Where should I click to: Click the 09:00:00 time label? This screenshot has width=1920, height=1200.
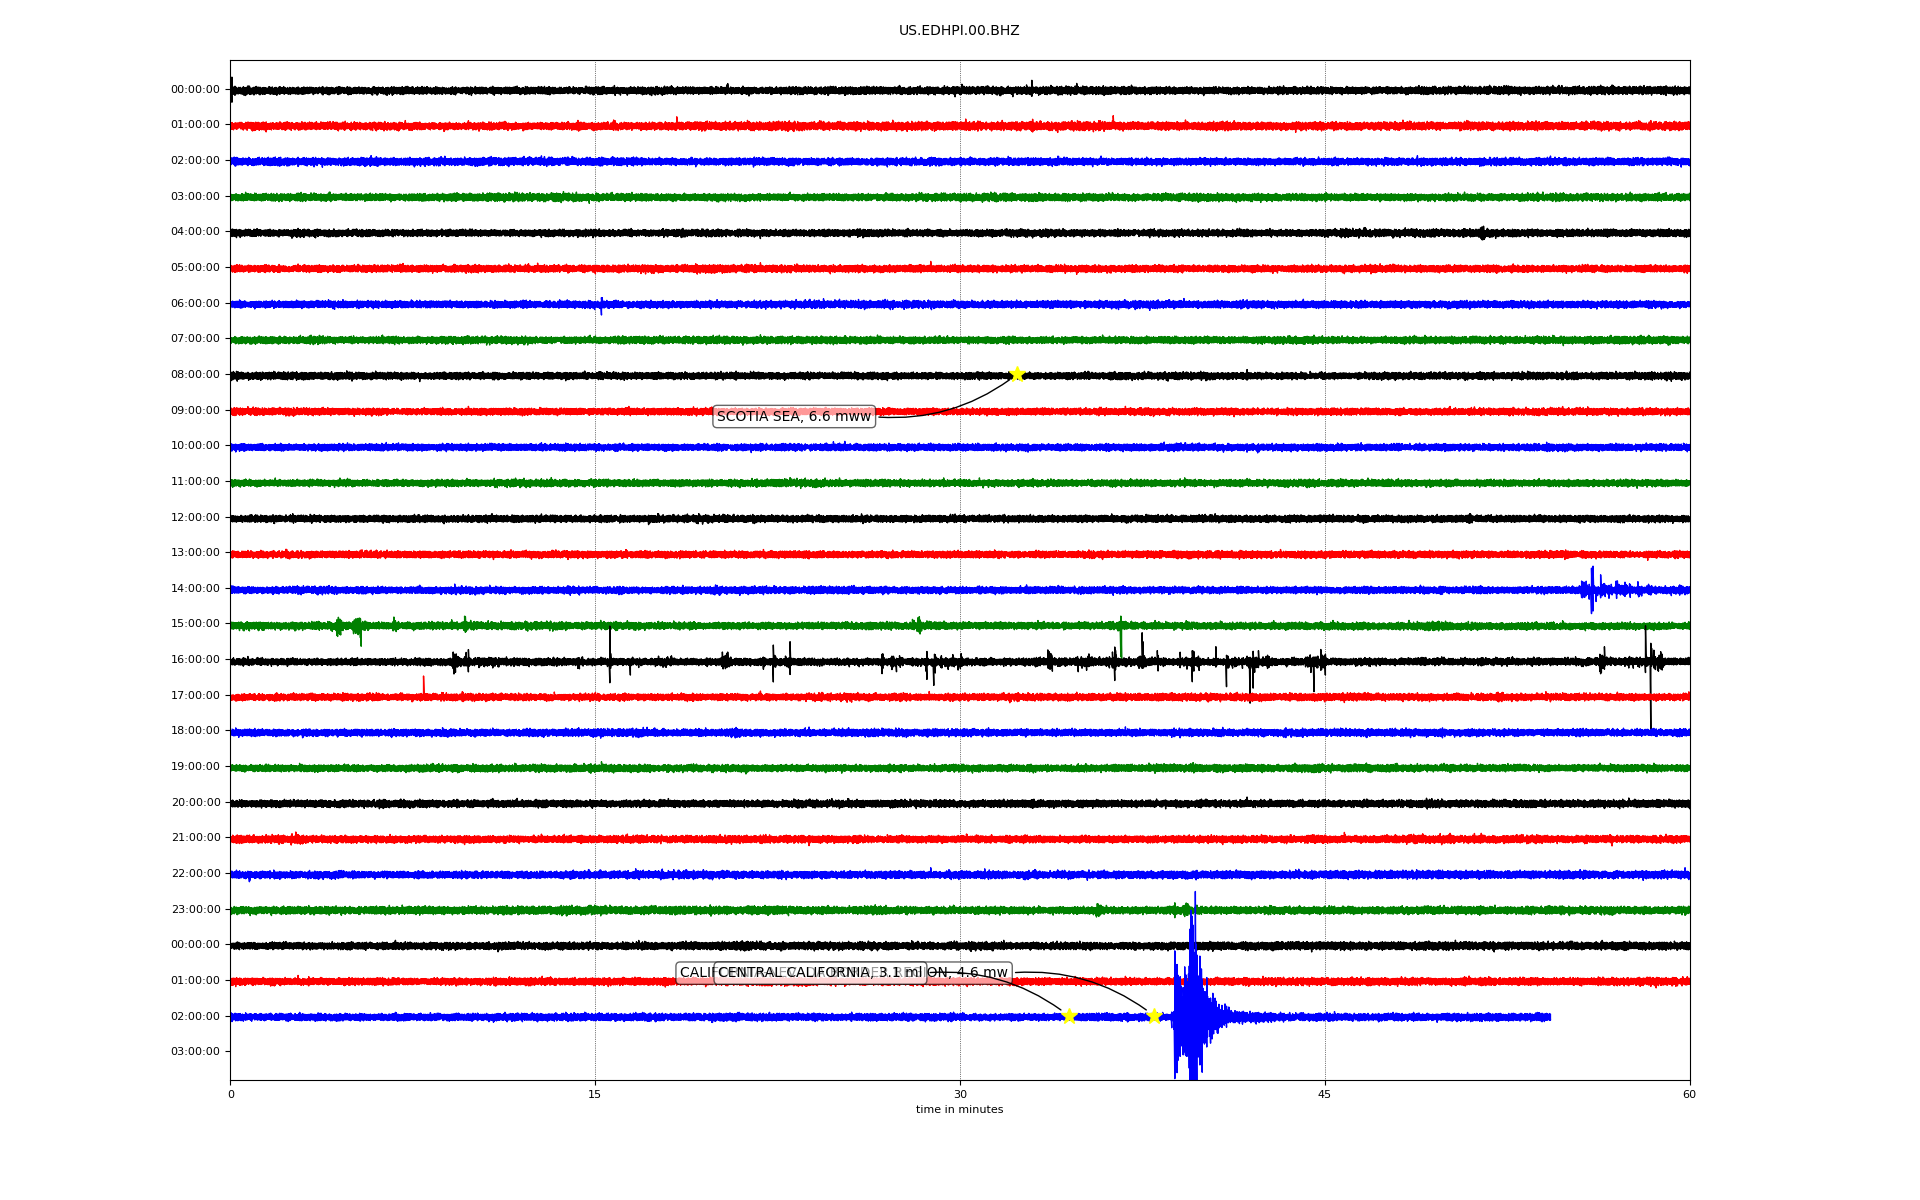195,411
